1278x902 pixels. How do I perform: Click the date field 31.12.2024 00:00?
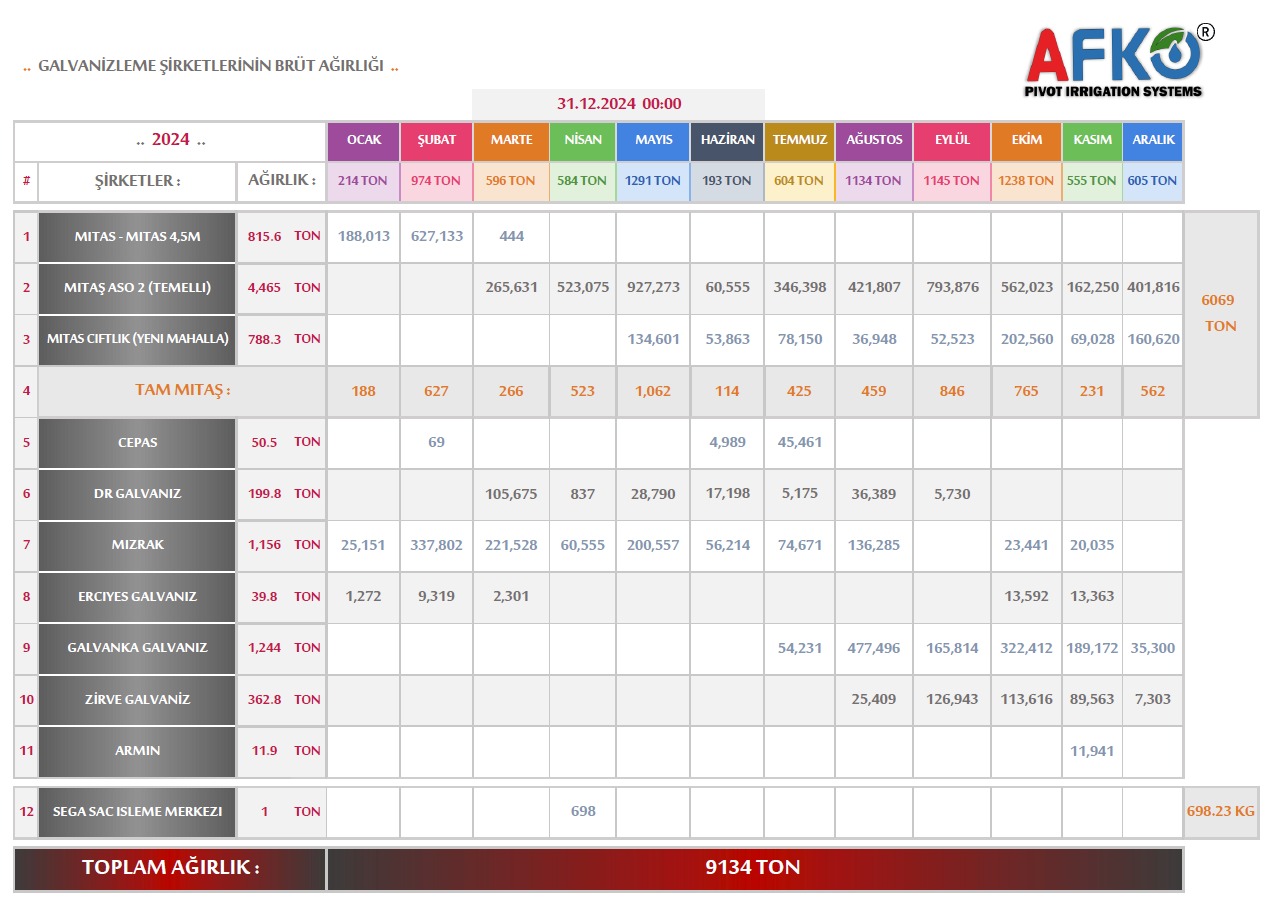(x=618, y=104)
